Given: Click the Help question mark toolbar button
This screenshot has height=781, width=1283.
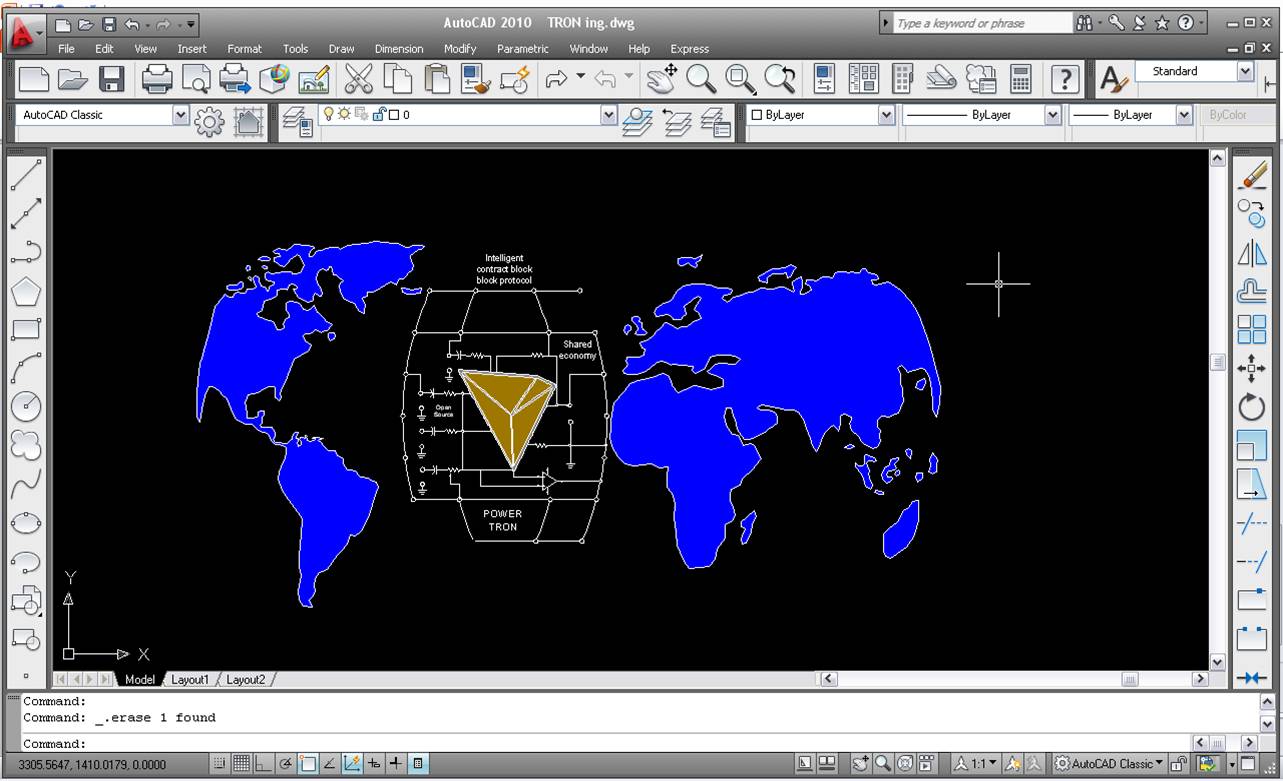Looking at the screenshot, I should [x=1065, y=78].
